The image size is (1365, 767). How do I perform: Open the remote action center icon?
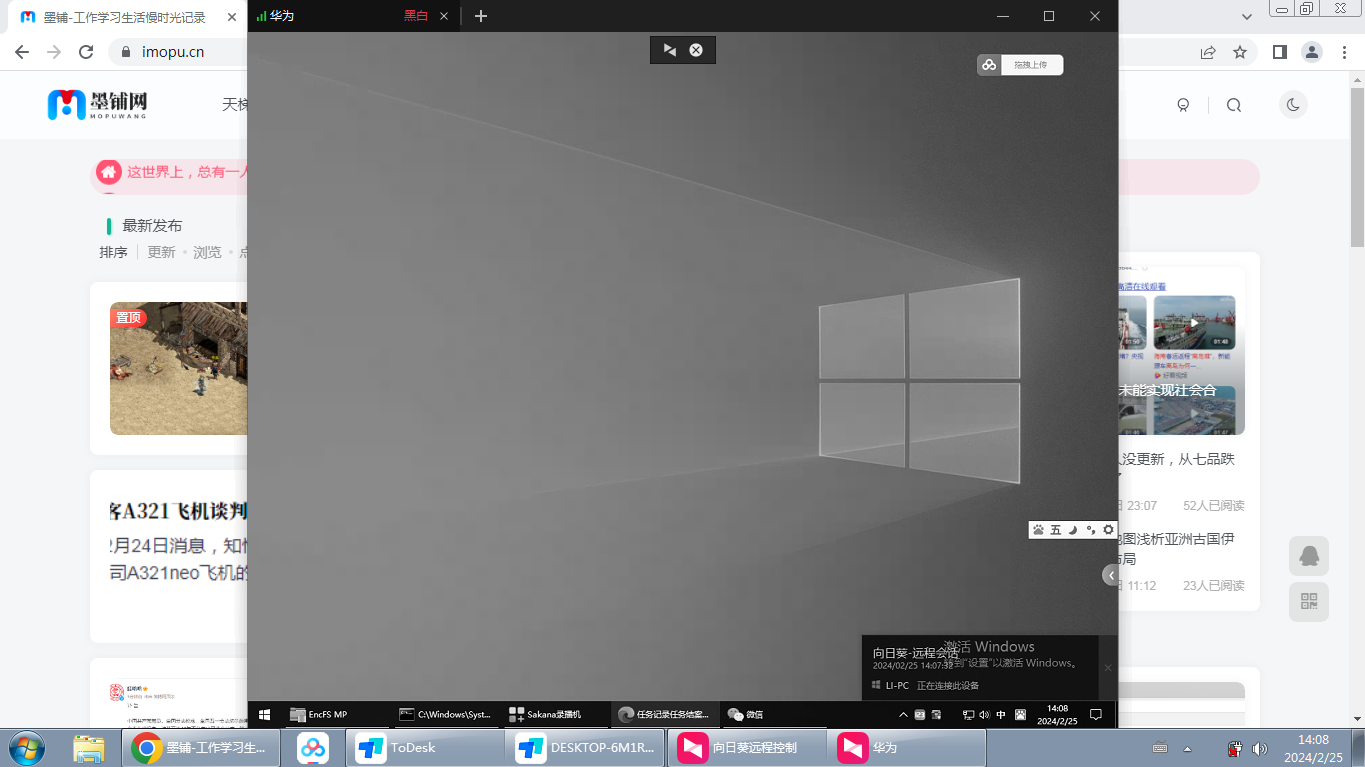click(x=1096, y=715)
